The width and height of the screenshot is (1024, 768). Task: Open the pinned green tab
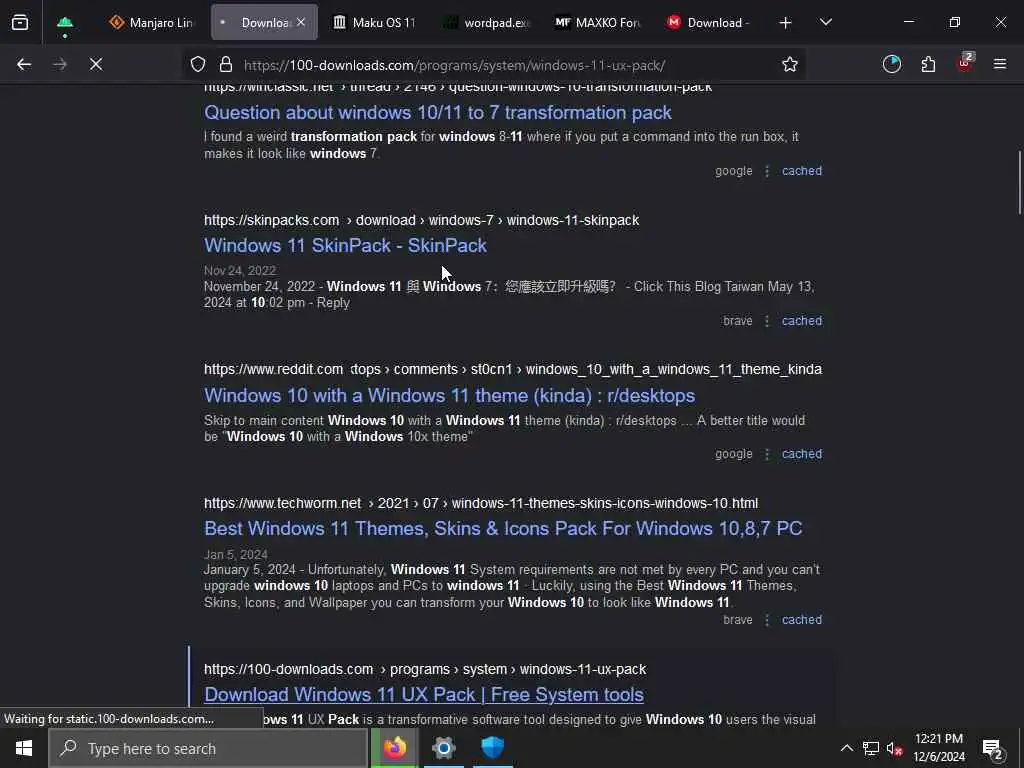[x=65, y=23]
